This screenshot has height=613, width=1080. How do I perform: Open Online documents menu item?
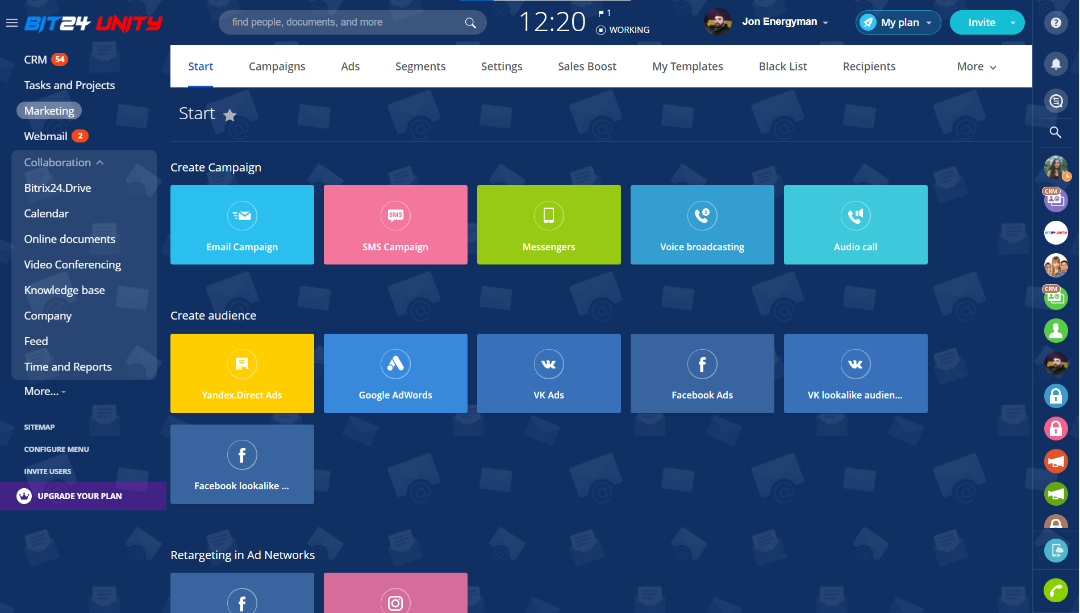(x=70, y=239)
